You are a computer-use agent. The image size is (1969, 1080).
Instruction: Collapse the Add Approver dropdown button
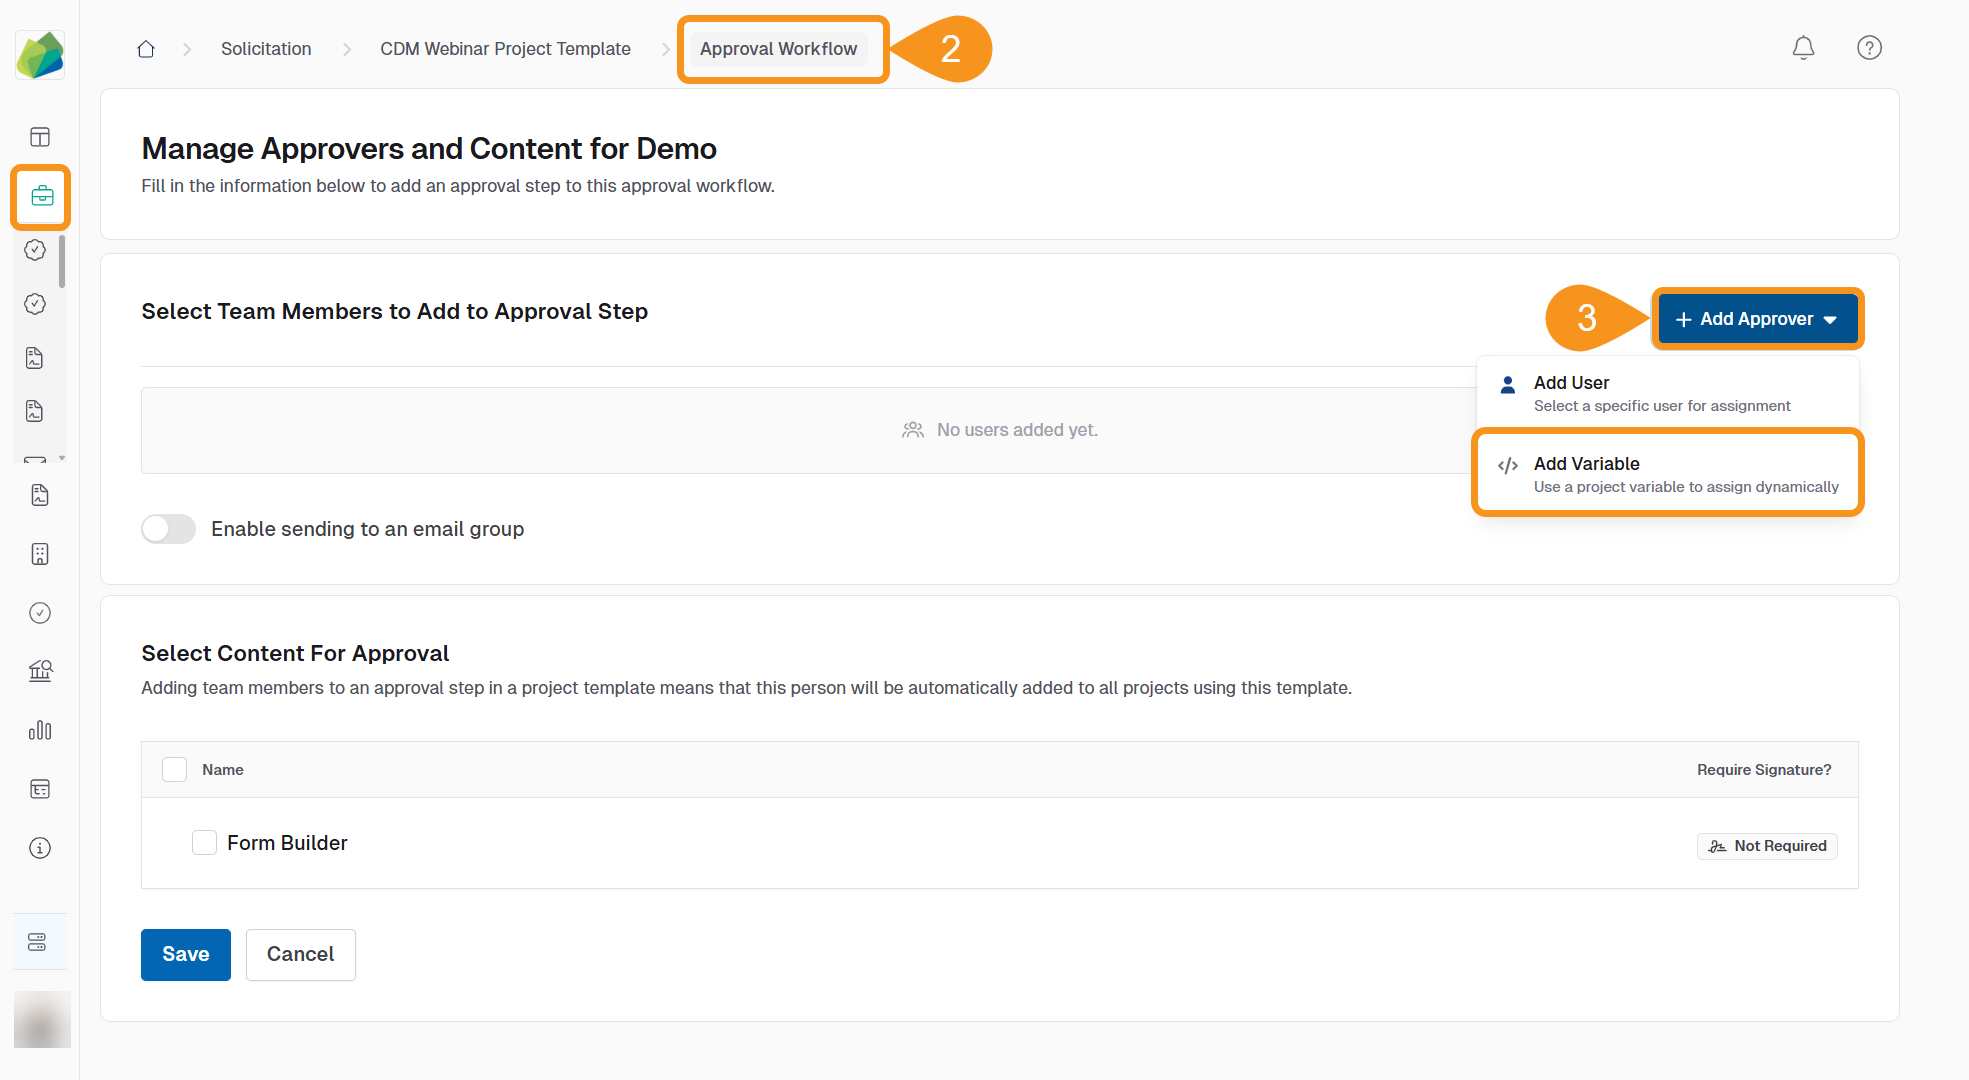(1757, 319)
